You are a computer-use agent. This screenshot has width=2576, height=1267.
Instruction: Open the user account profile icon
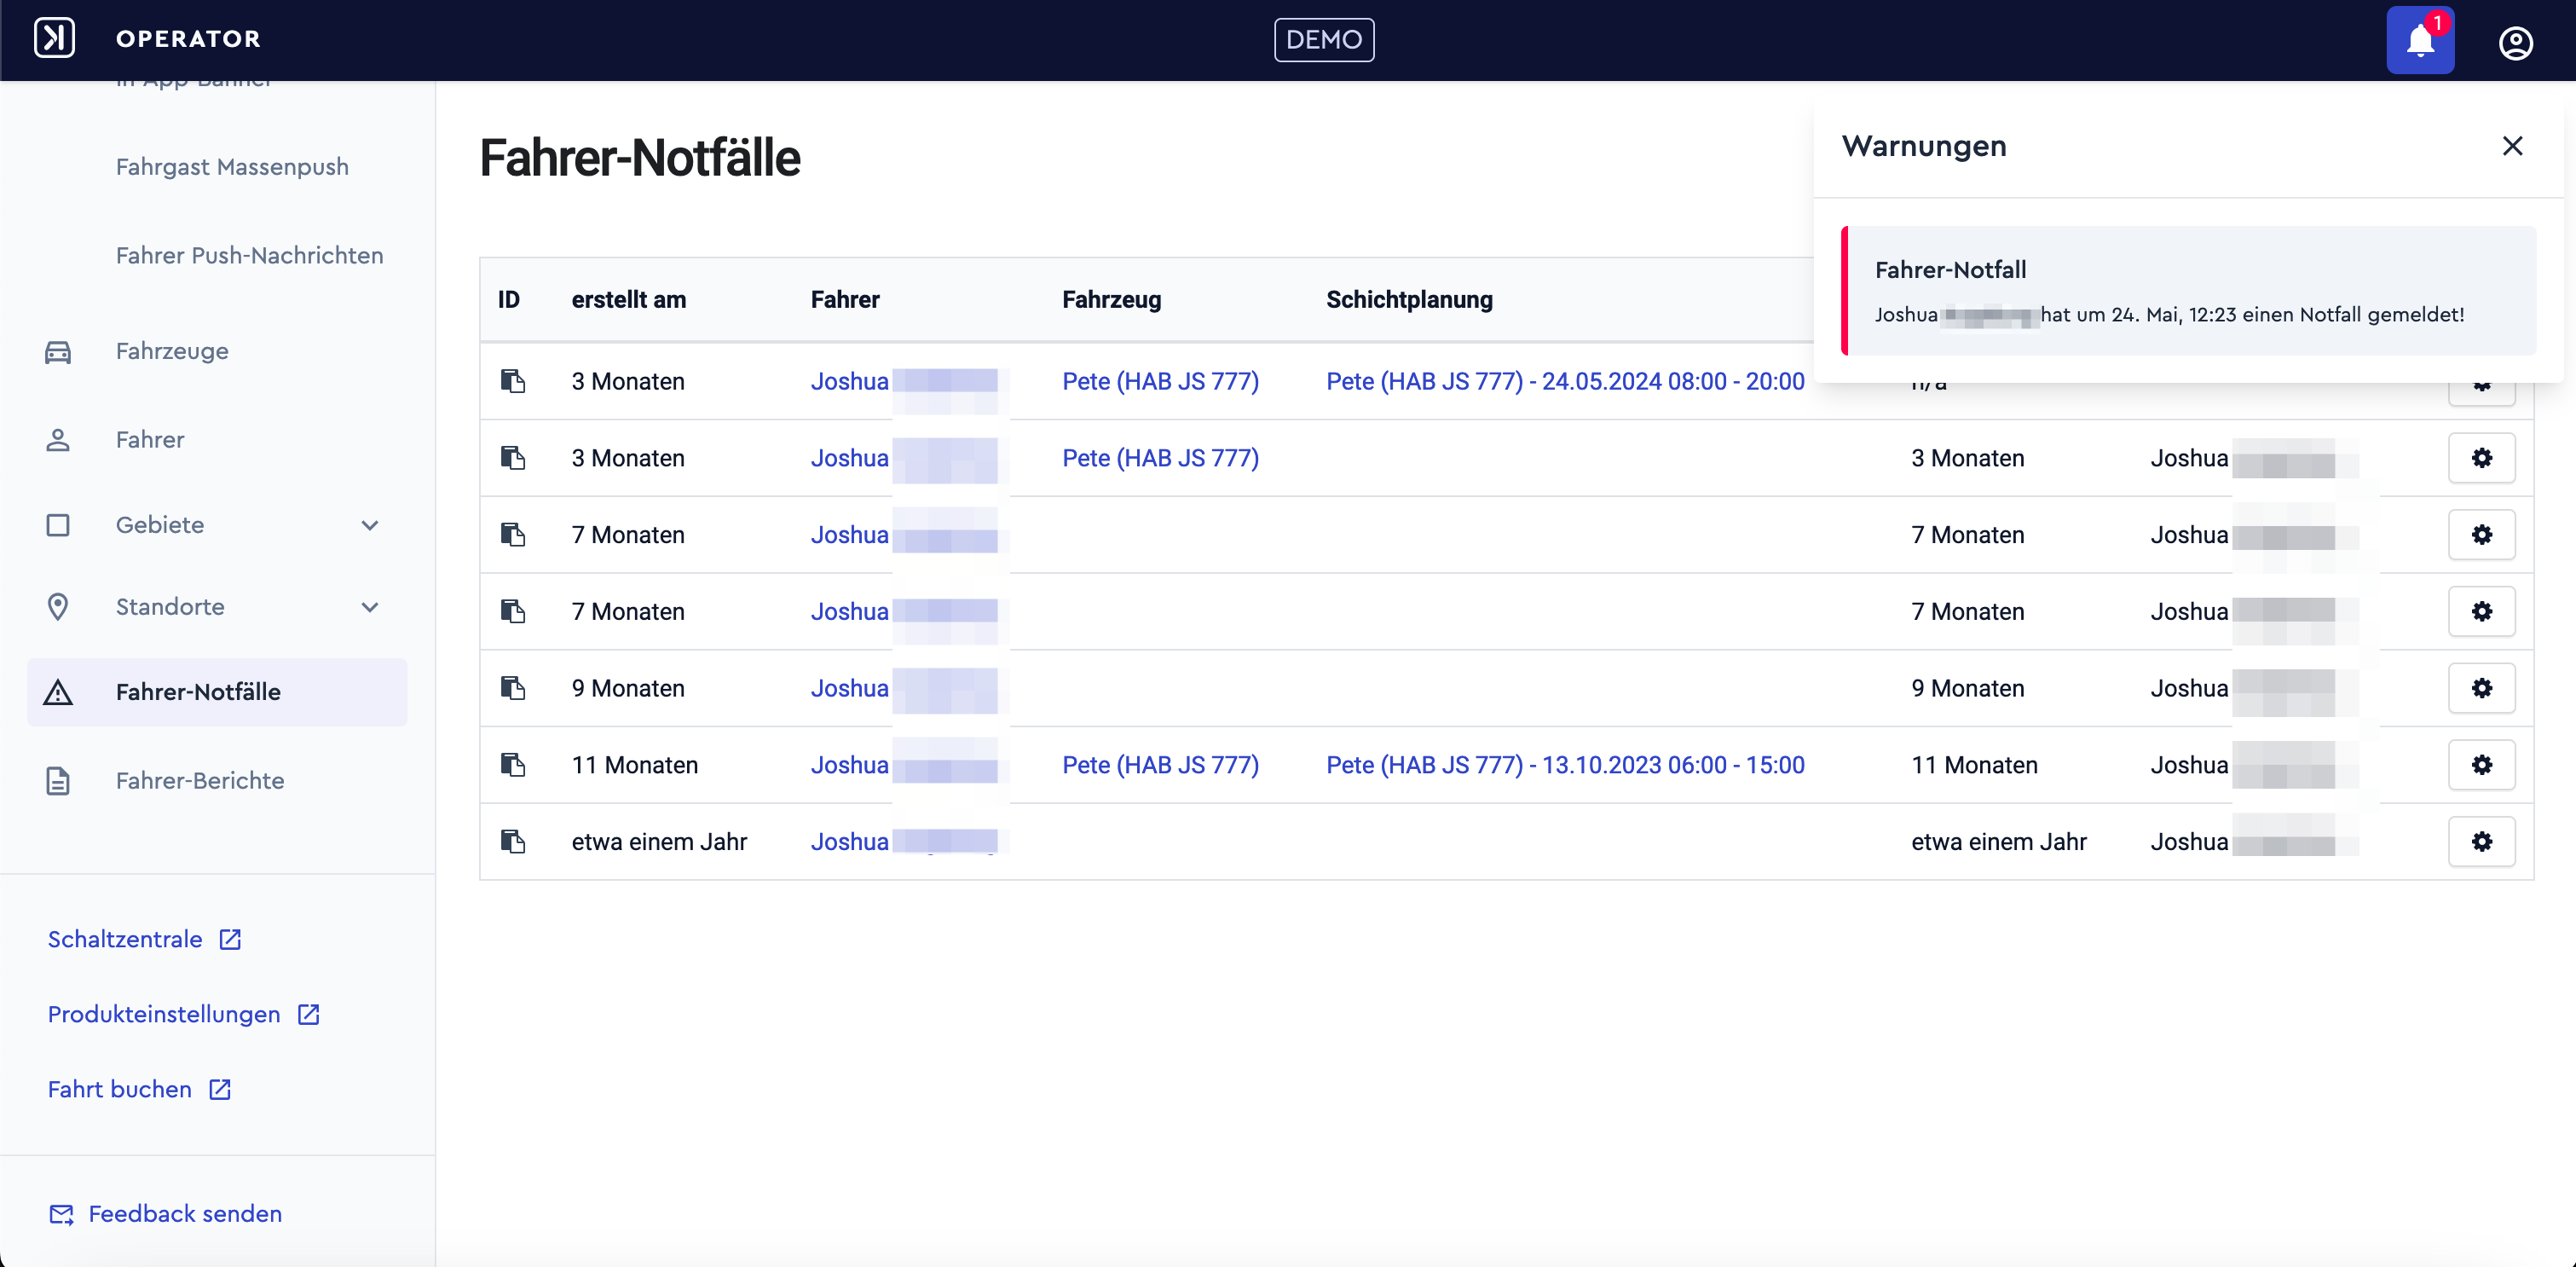[x=2515, y=43]
